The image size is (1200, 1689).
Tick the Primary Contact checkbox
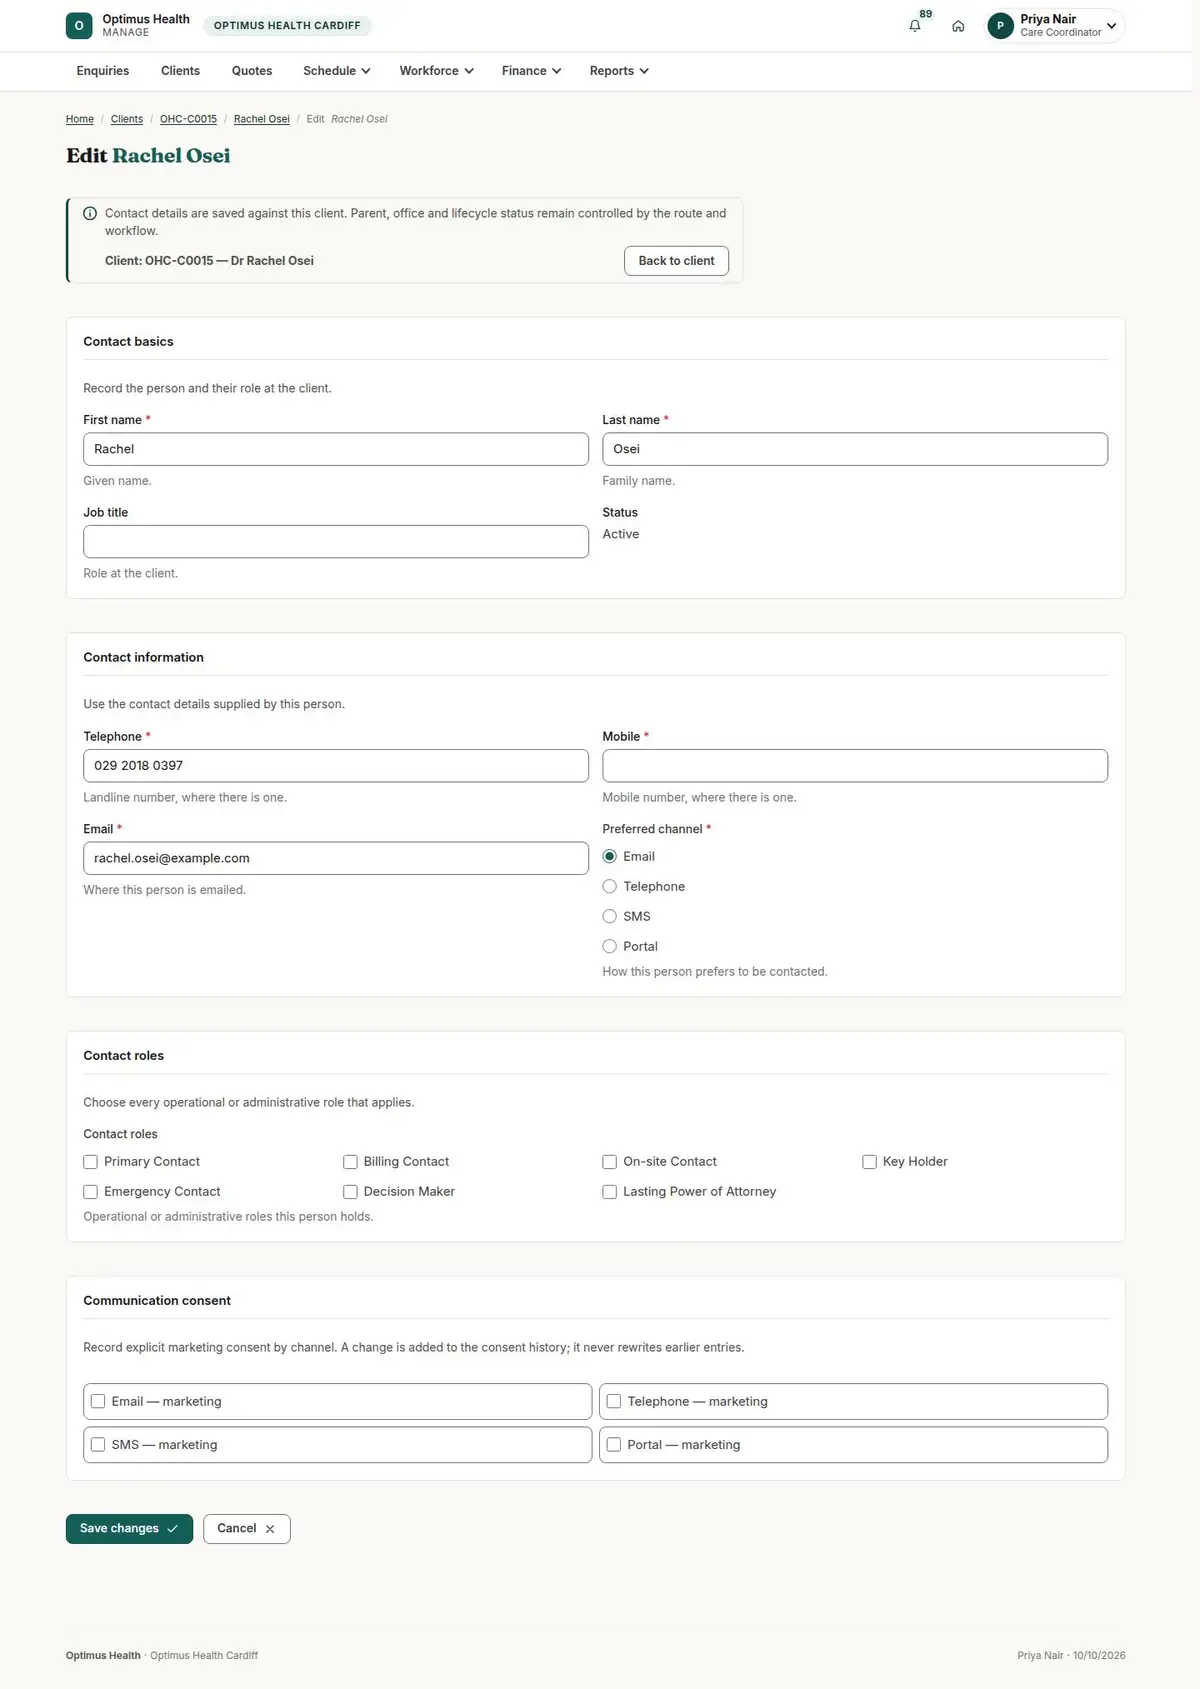point(90,1162)
